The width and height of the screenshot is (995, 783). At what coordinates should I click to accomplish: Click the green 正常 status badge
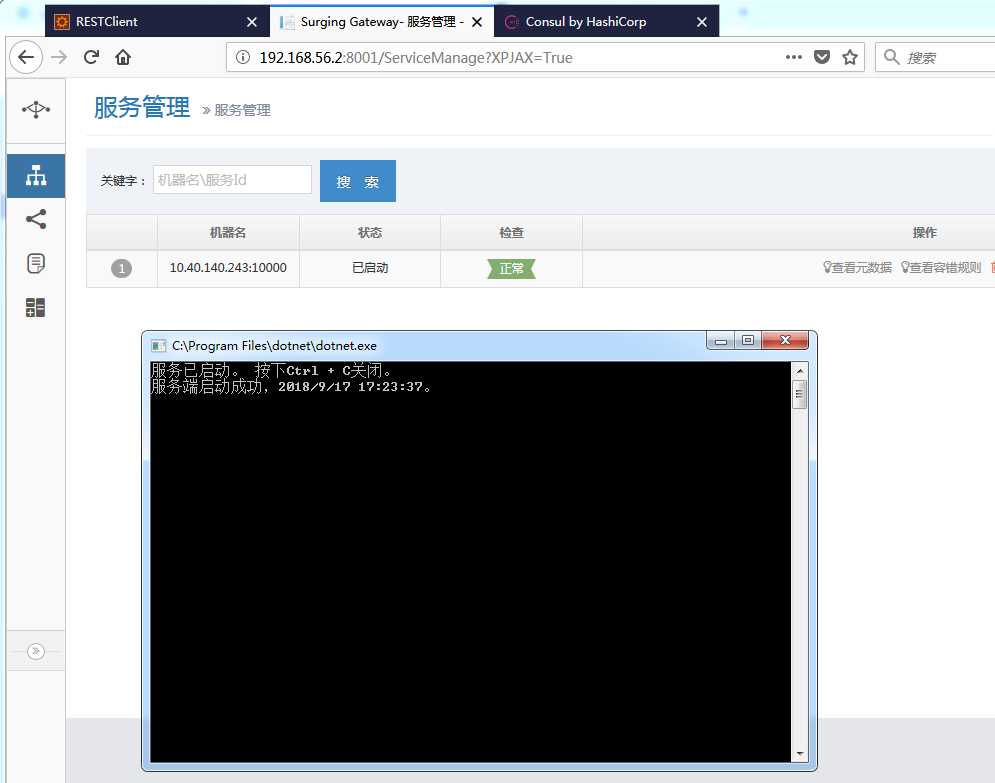[511, 268]
